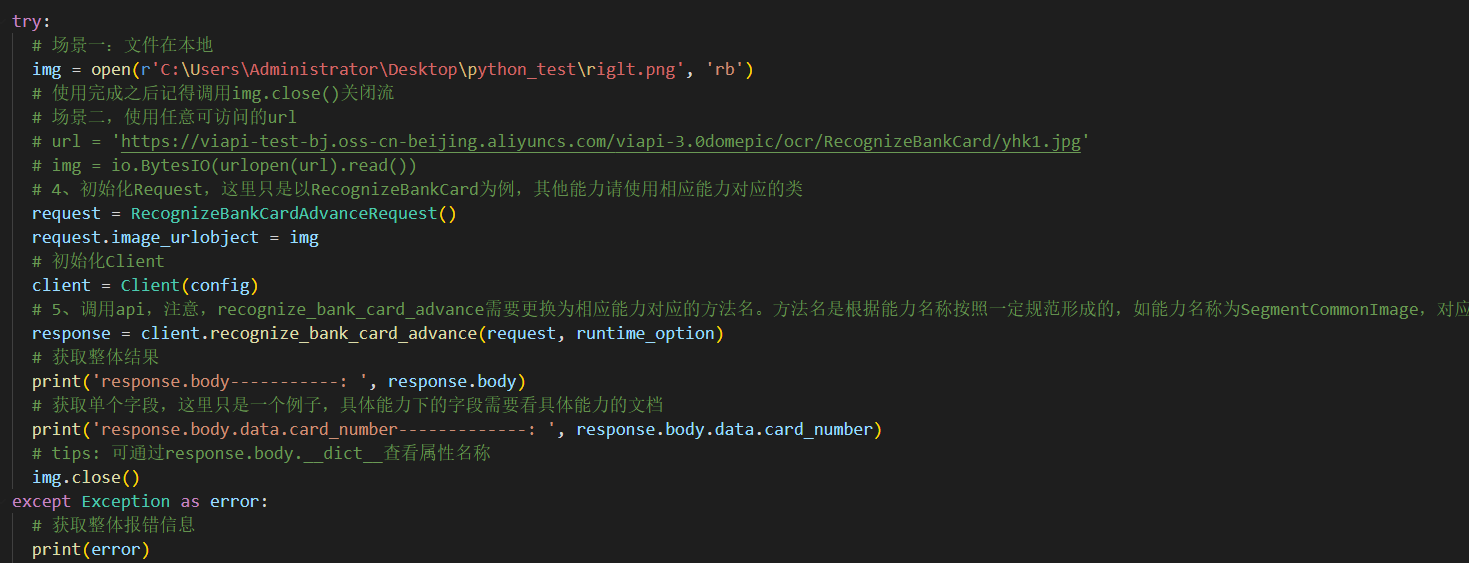The width and height of the screenshot is (1469, 563).
Task: Click the comment 场景一:文件在本地
Action: pos(122,45)
